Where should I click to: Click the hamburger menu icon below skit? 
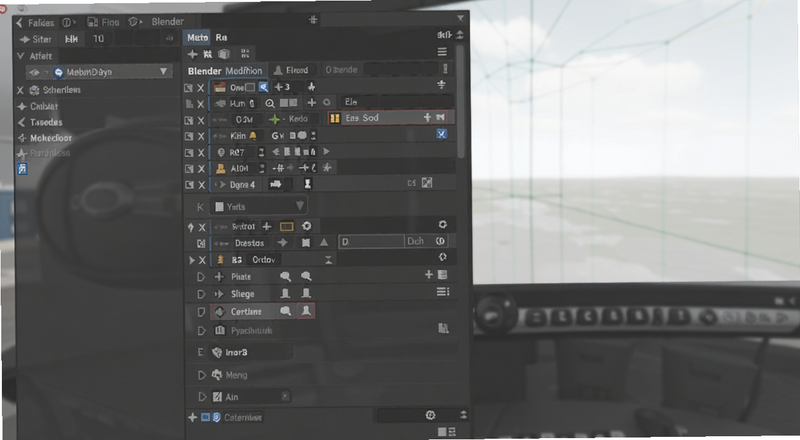[442, 52]
